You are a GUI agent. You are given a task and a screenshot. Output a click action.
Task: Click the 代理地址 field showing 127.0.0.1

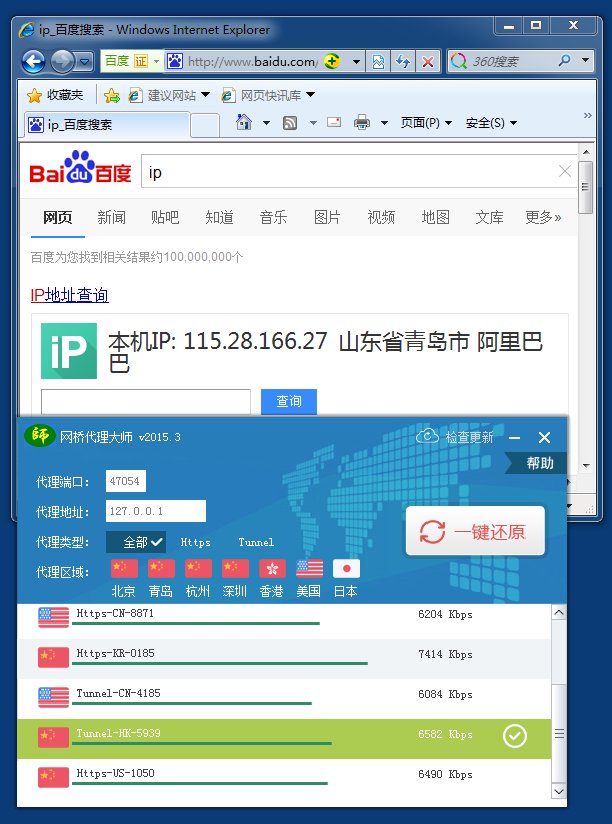[x=155, y=511]
